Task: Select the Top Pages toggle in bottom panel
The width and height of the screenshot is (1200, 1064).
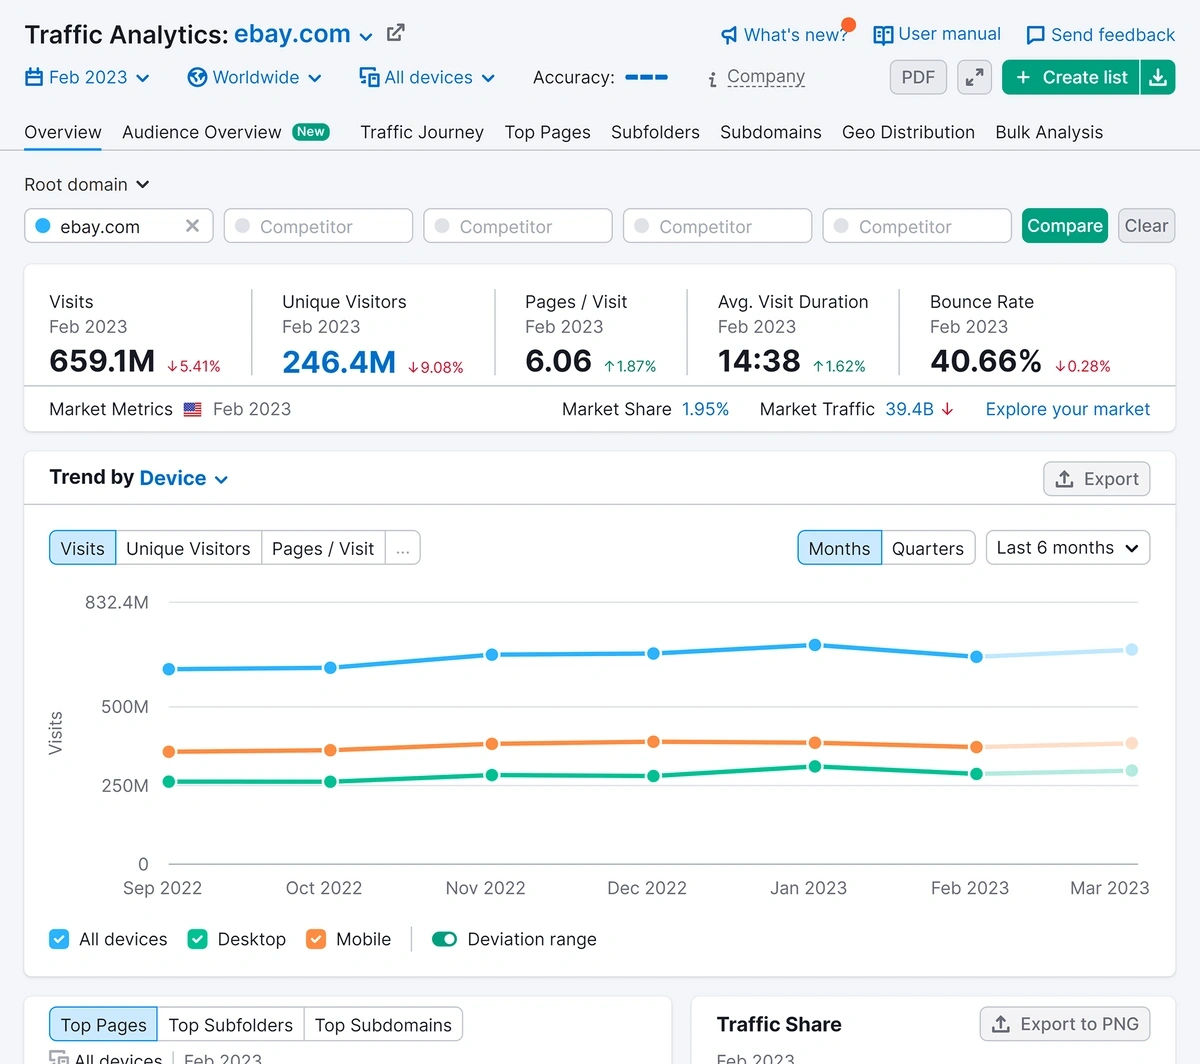Action: tap(103, 1025)
